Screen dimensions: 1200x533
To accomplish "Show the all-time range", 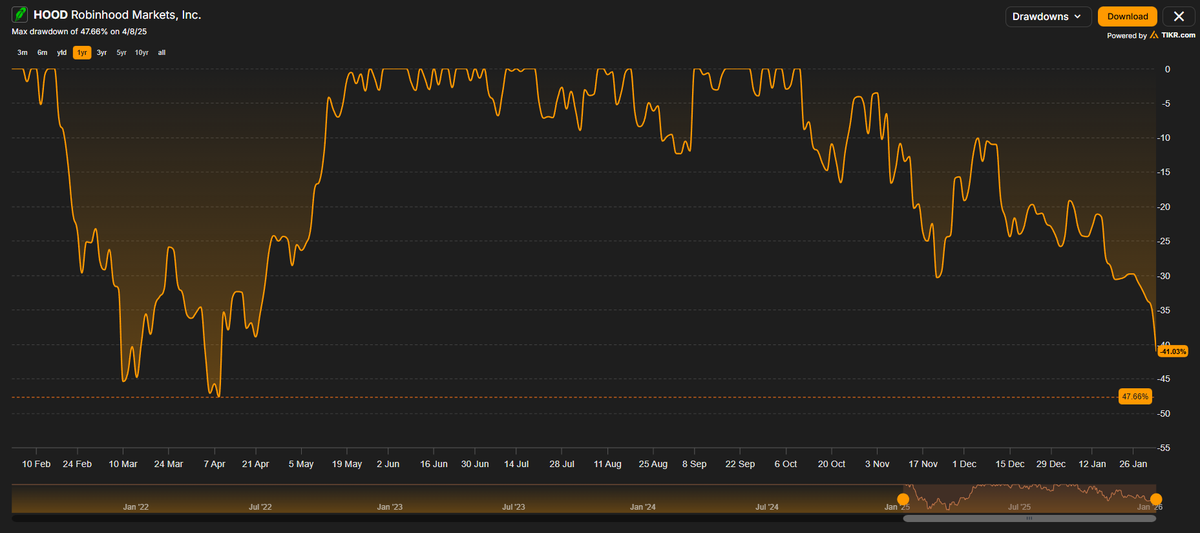I will 161,52.
